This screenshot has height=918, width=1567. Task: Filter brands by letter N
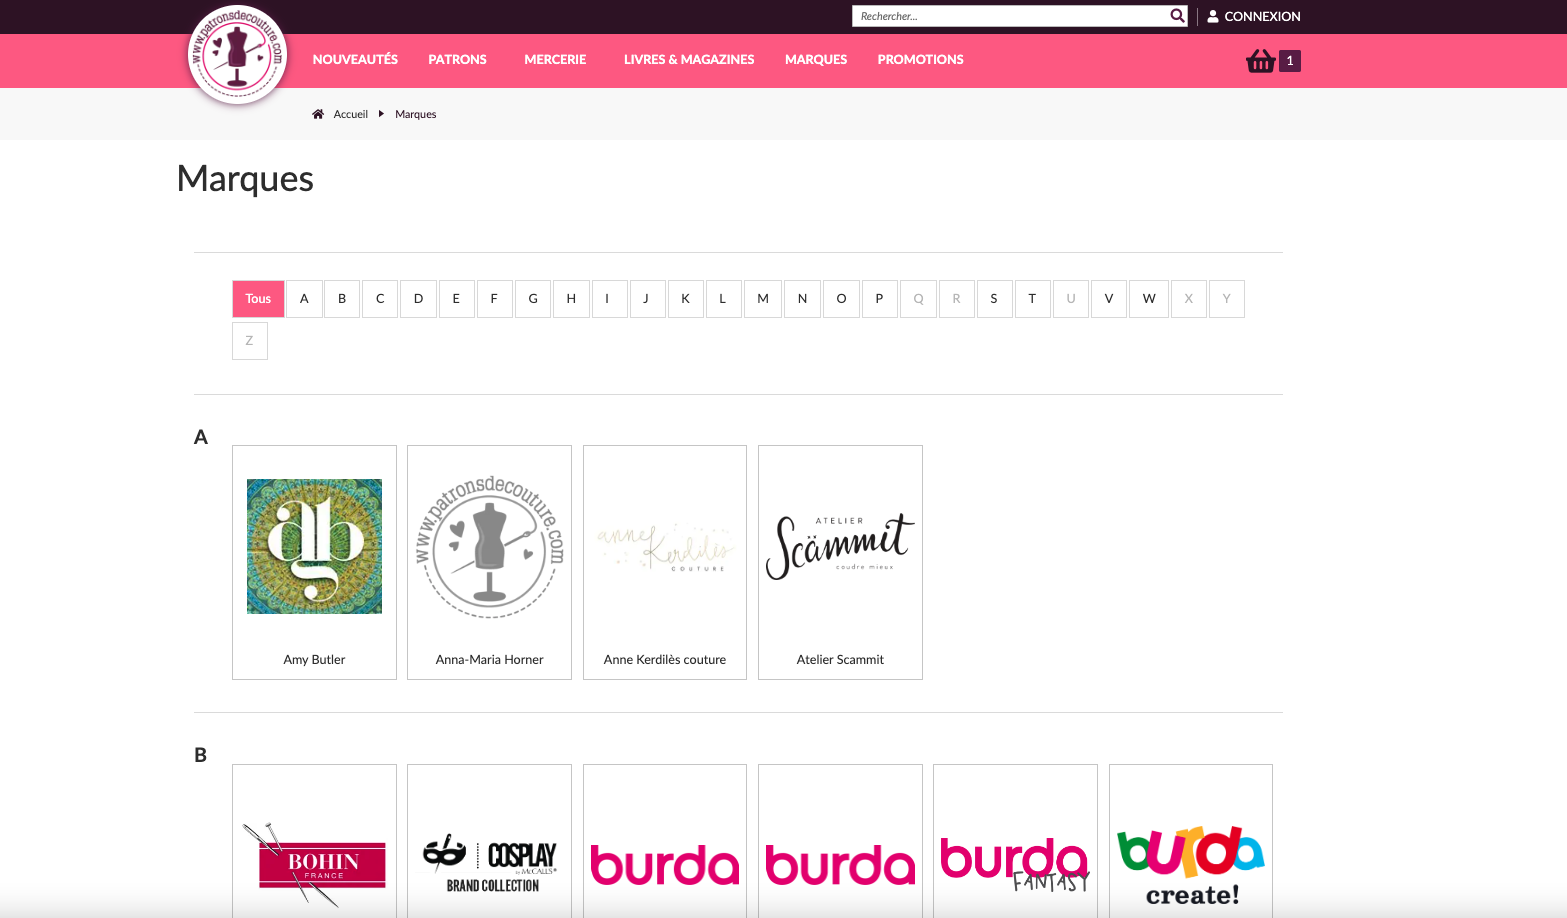pyautogui.click(x=802, y=299)
